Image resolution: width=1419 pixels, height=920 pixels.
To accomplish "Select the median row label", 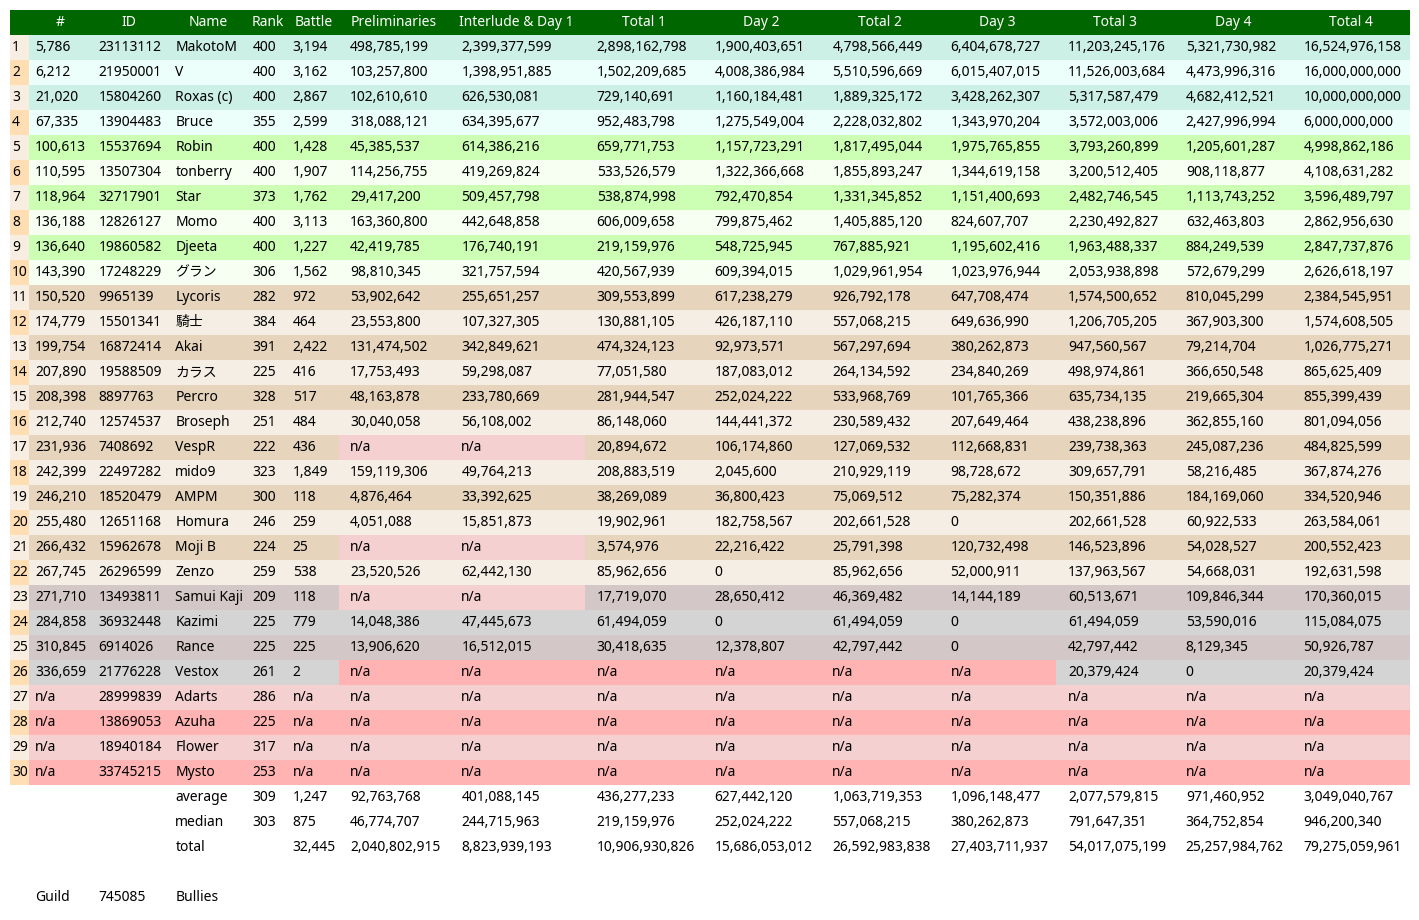I will 199,821.
